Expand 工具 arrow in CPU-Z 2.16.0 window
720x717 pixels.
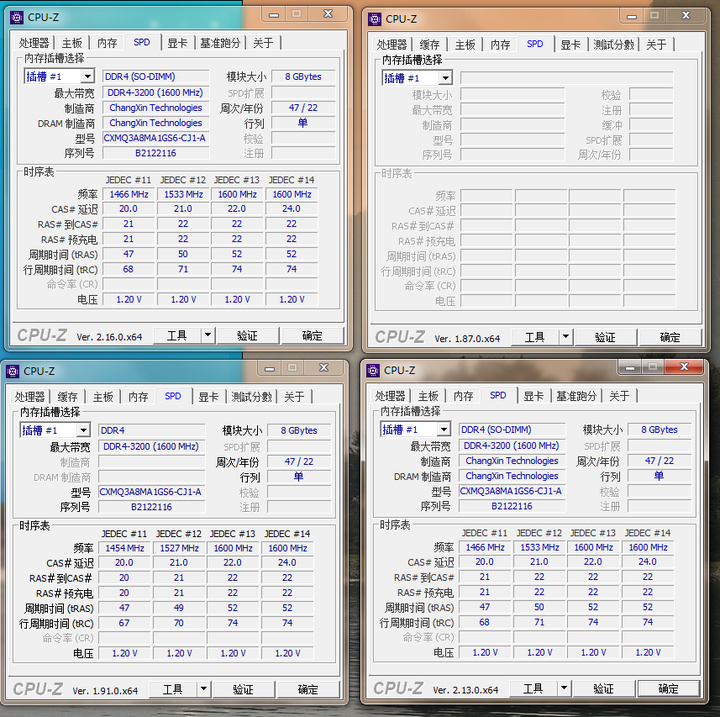click(208, 335)
